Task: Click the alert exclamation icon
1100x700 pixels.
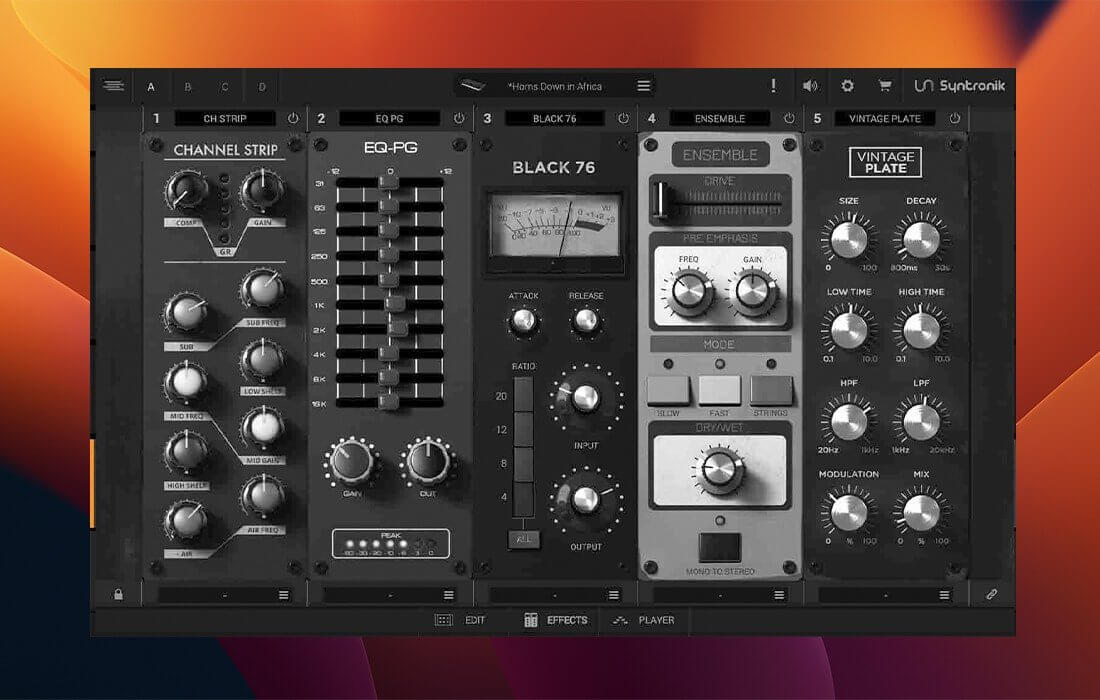Action: pos(772,86)
